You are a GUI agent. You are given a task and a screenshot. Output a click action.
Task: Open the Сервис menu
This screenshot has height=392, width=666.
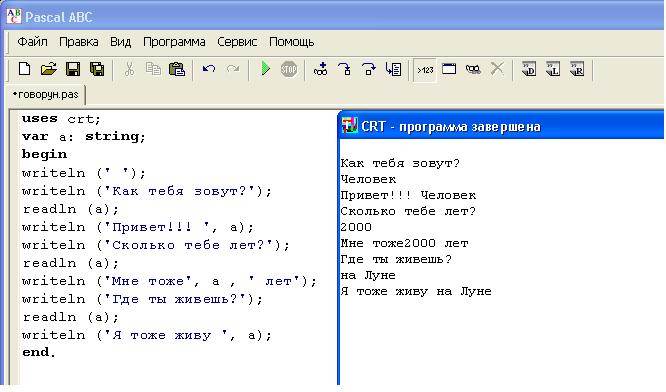click(x=237, y=42)
